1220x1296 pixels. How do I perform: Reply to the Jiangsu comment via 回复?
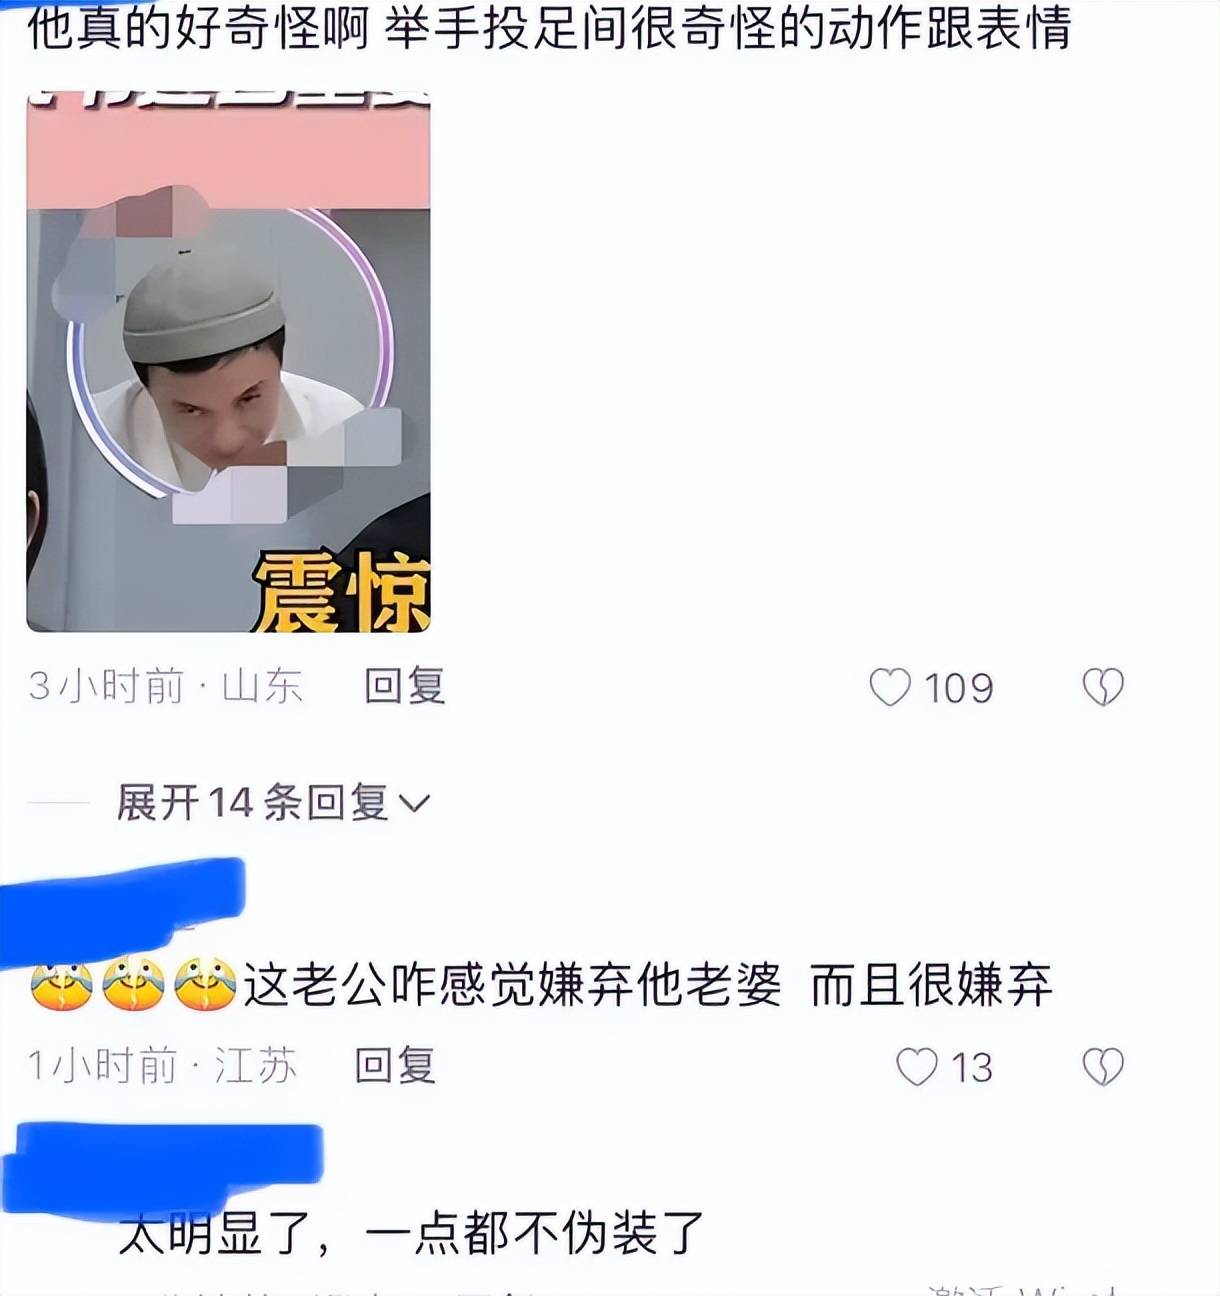pyautogui.click(x=396, y=1066)
